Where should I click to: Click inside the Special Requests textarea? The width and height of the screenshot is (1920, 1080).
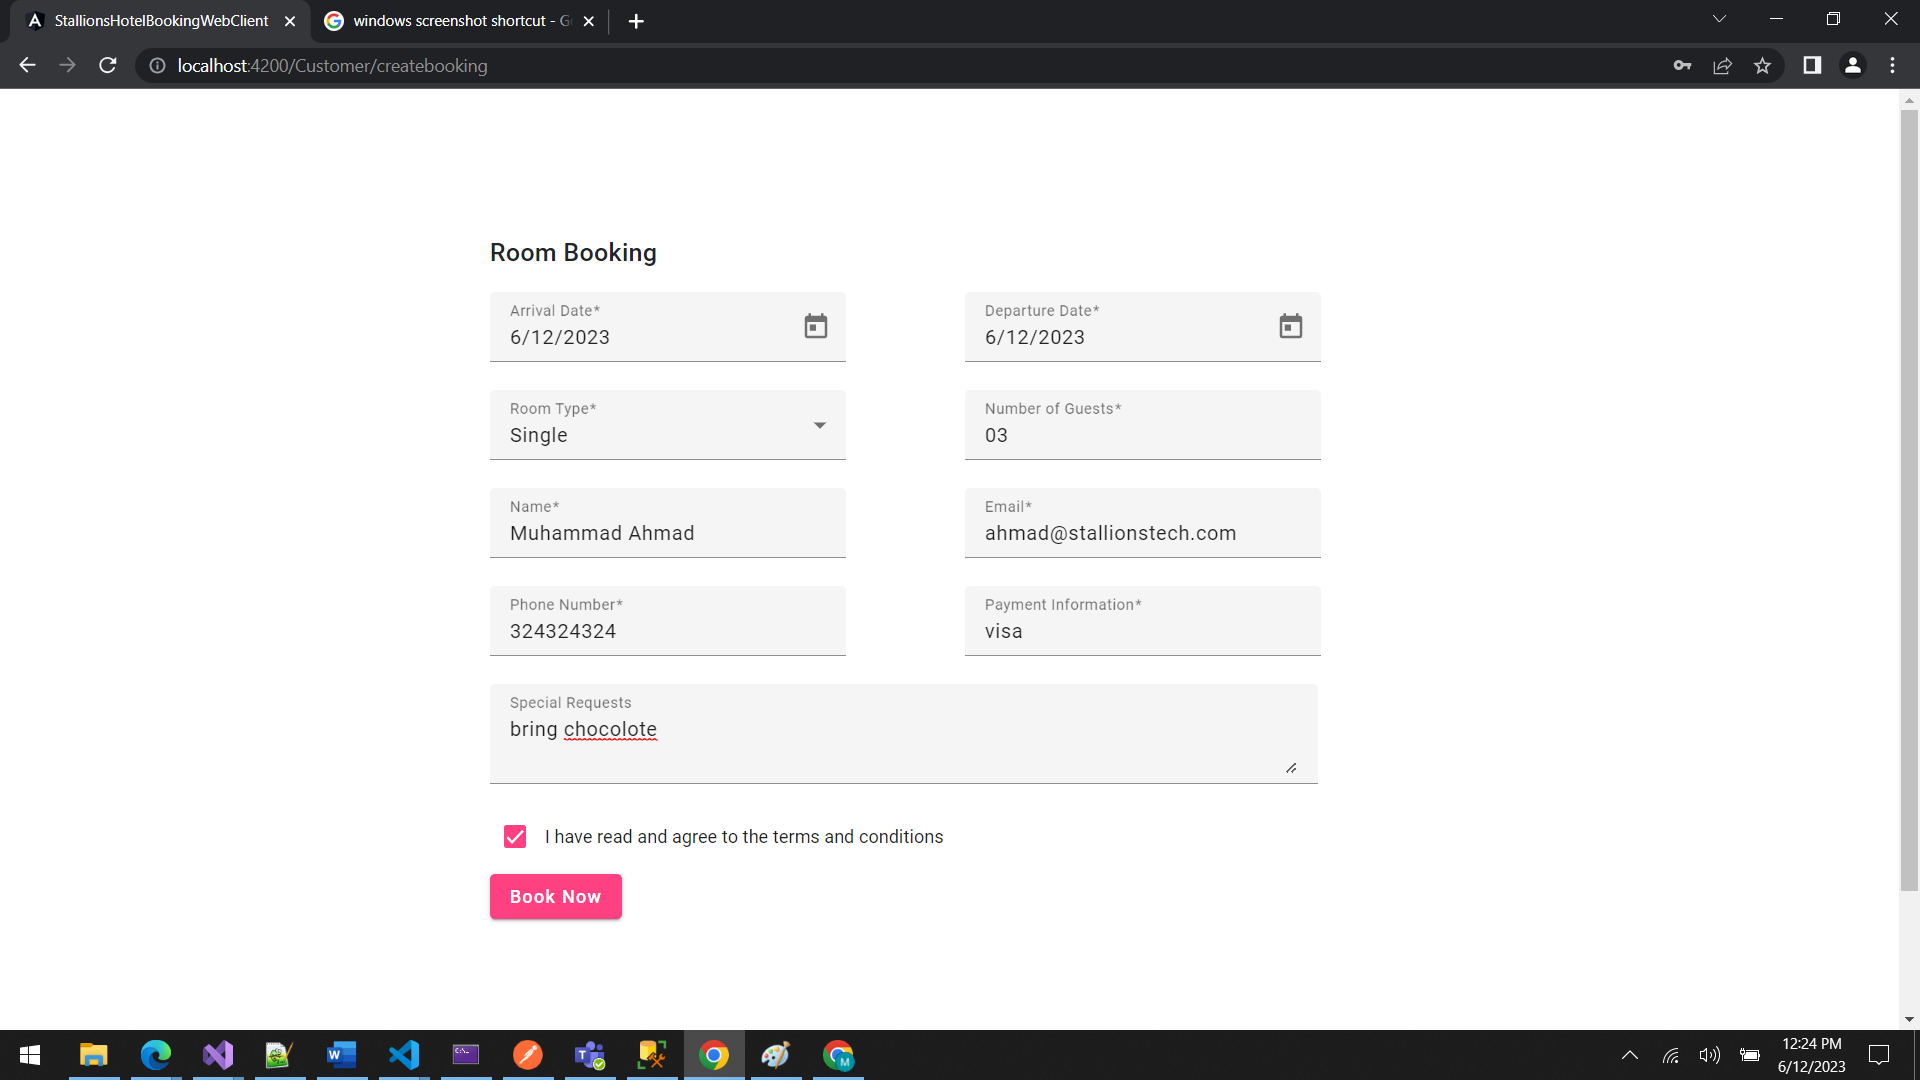pos(904,734)
